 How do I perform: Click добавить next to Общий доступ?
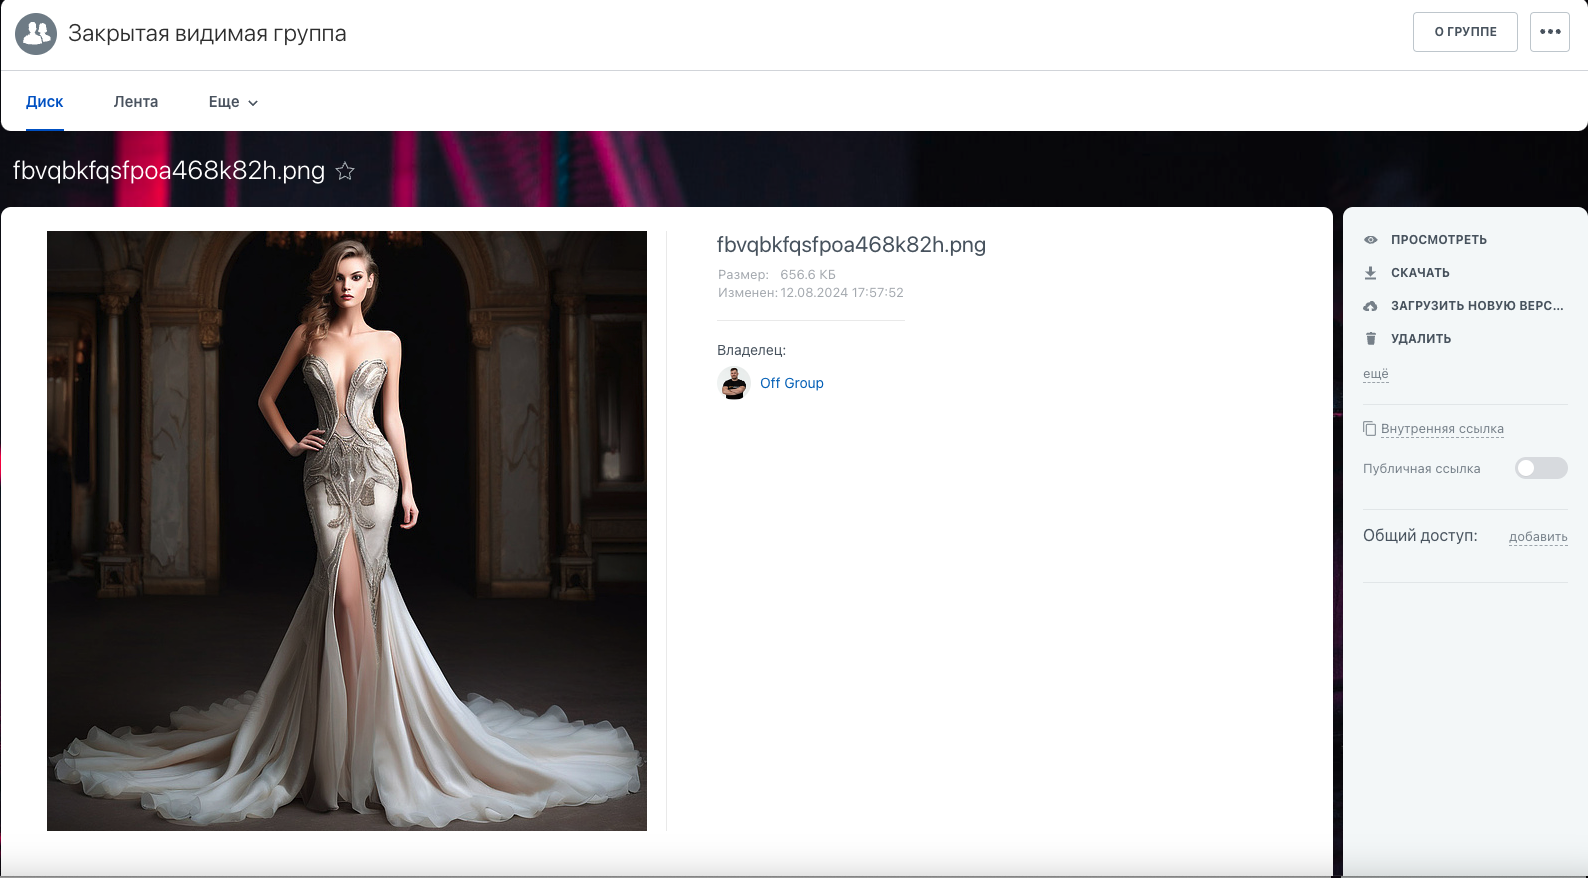pyautogui.click(x=1538, y=537)
